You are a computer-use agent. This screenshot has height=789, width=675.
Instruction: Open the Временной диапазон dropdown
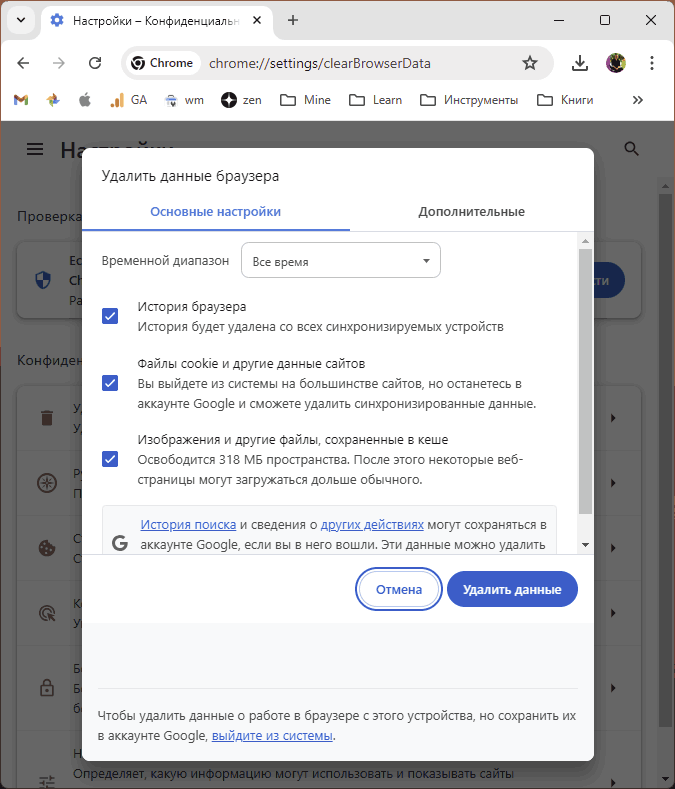coord(341,261)
